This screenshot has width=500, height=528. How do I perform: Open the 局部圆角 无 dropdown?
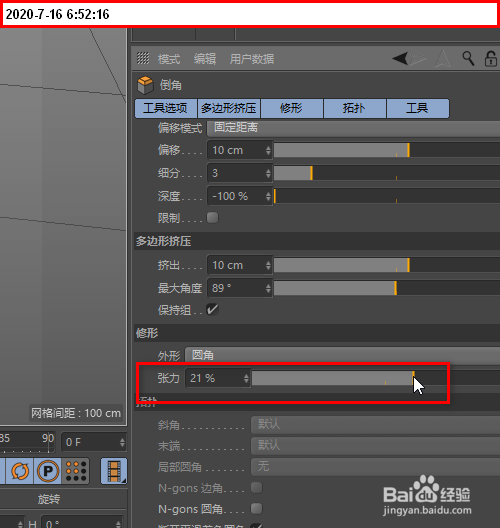click(375, 467)
